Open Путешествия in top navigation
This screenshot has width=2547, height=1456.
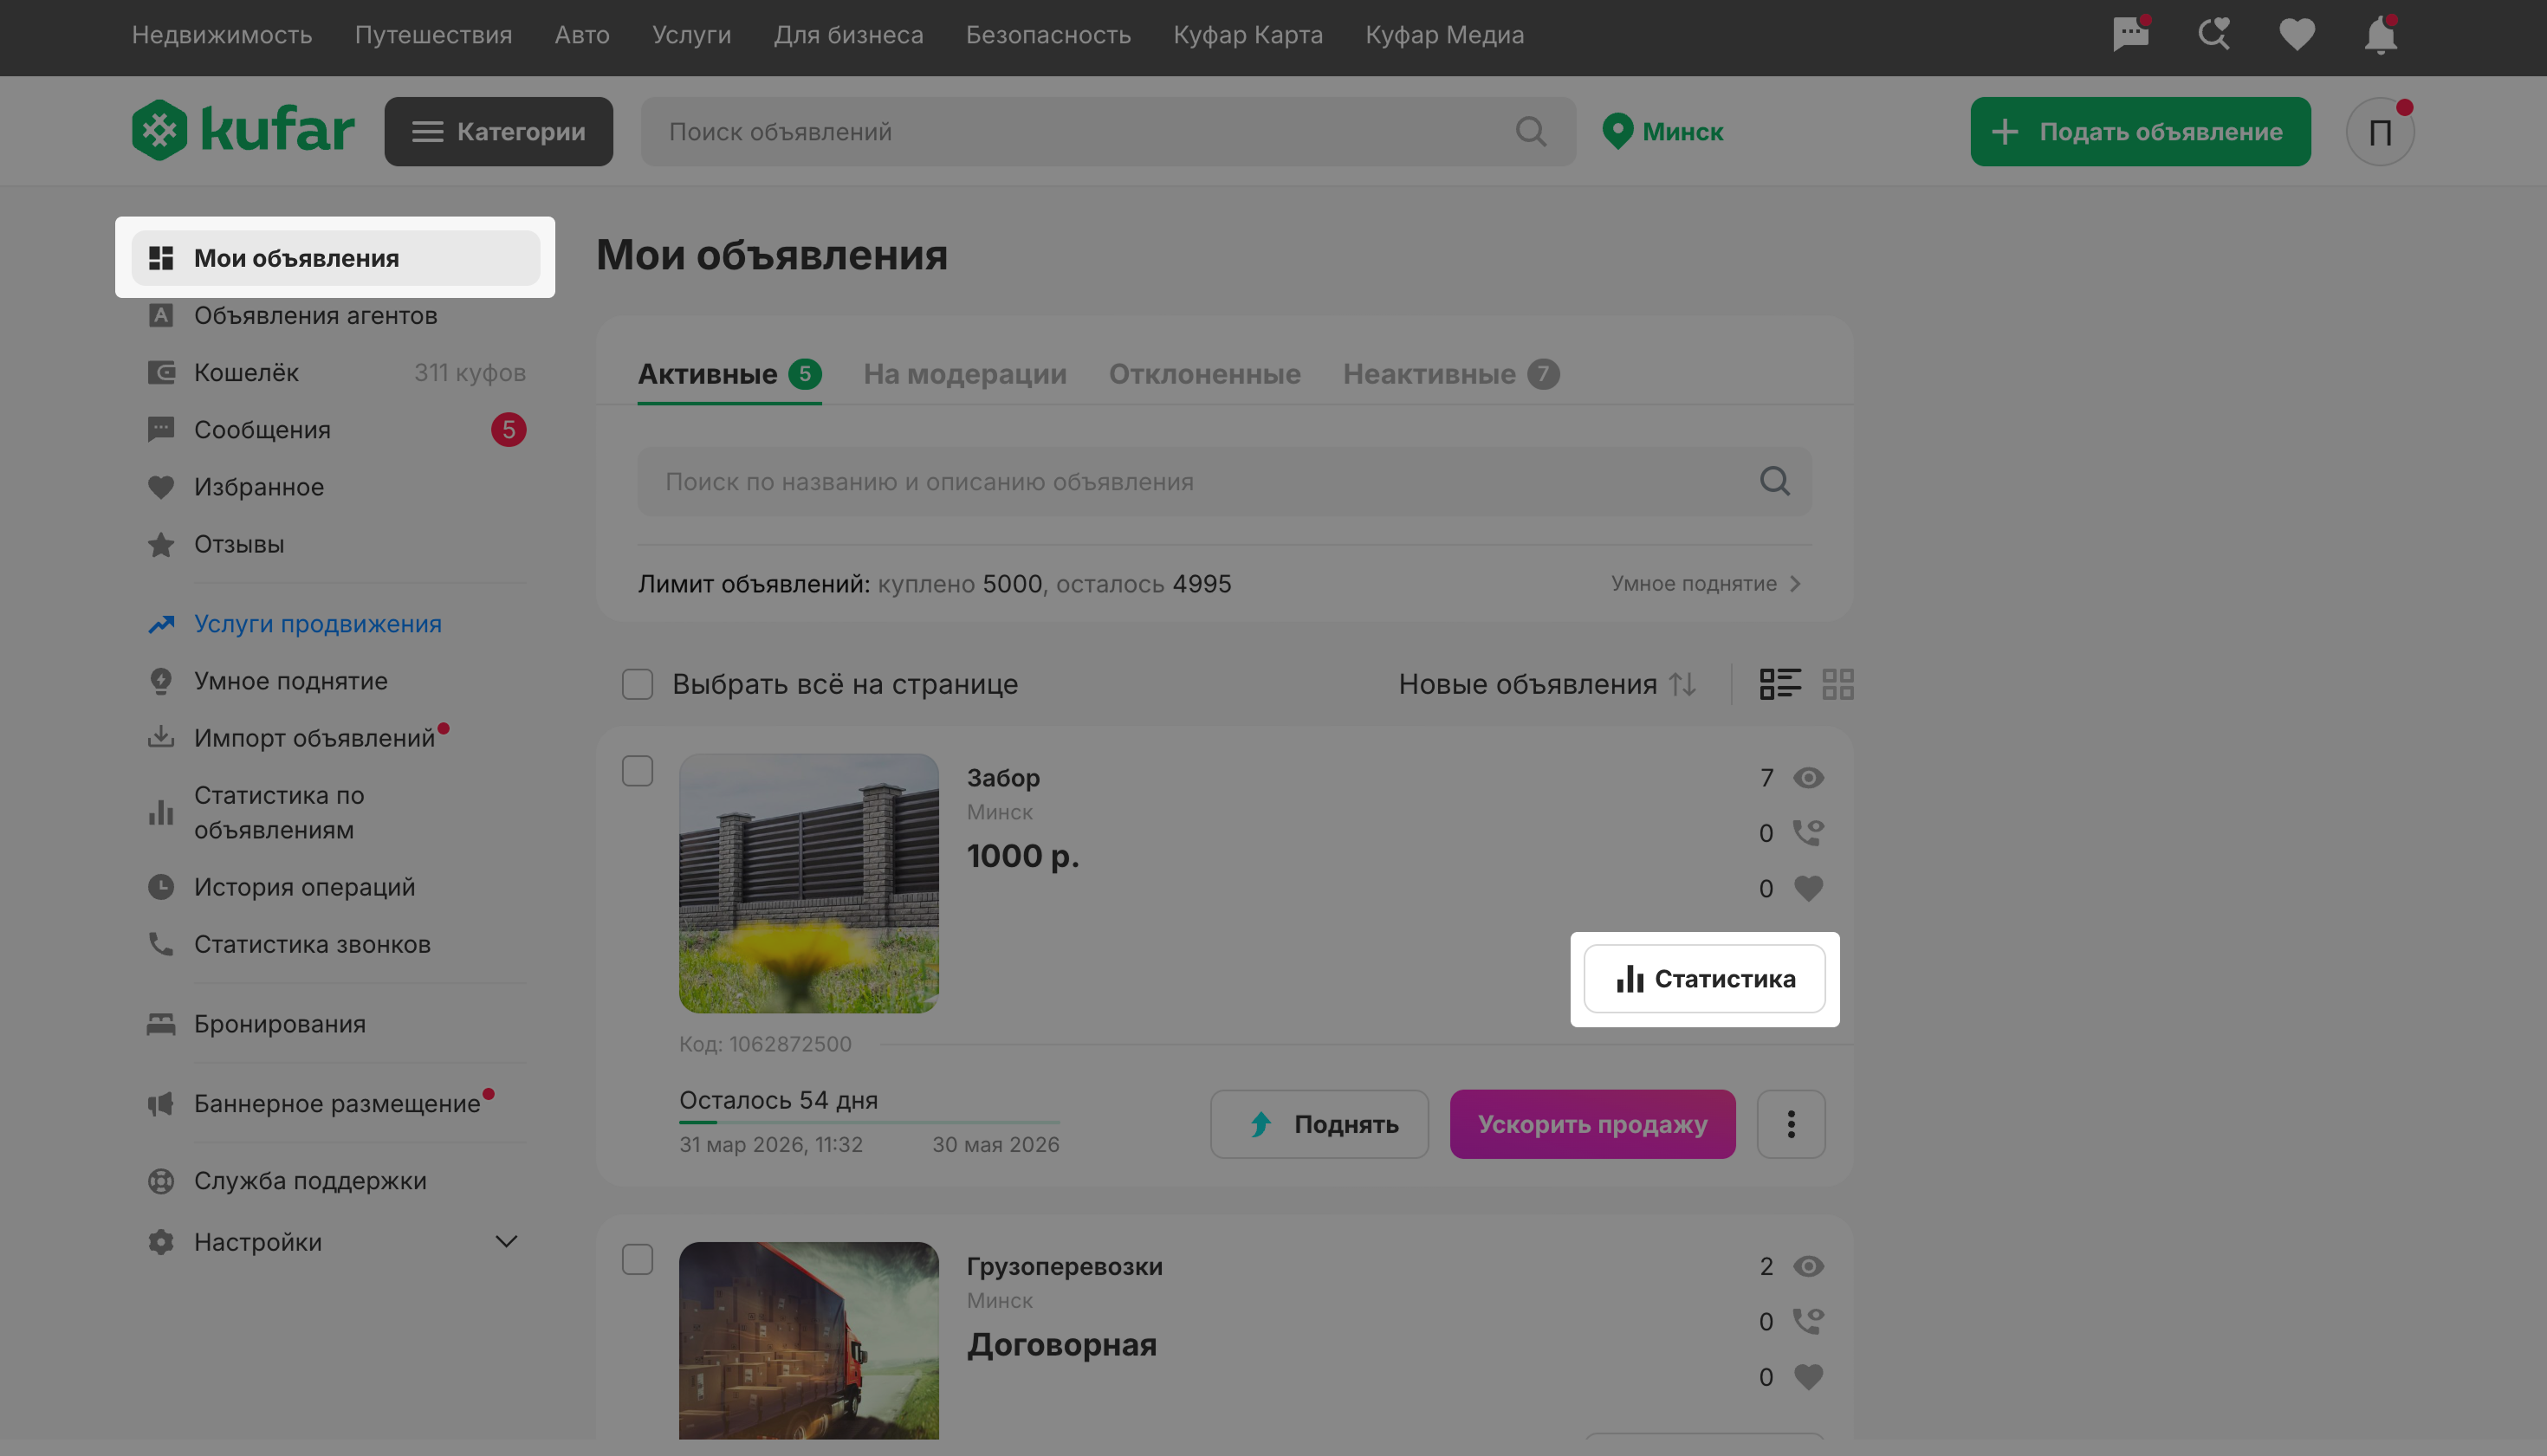(433, 35)
